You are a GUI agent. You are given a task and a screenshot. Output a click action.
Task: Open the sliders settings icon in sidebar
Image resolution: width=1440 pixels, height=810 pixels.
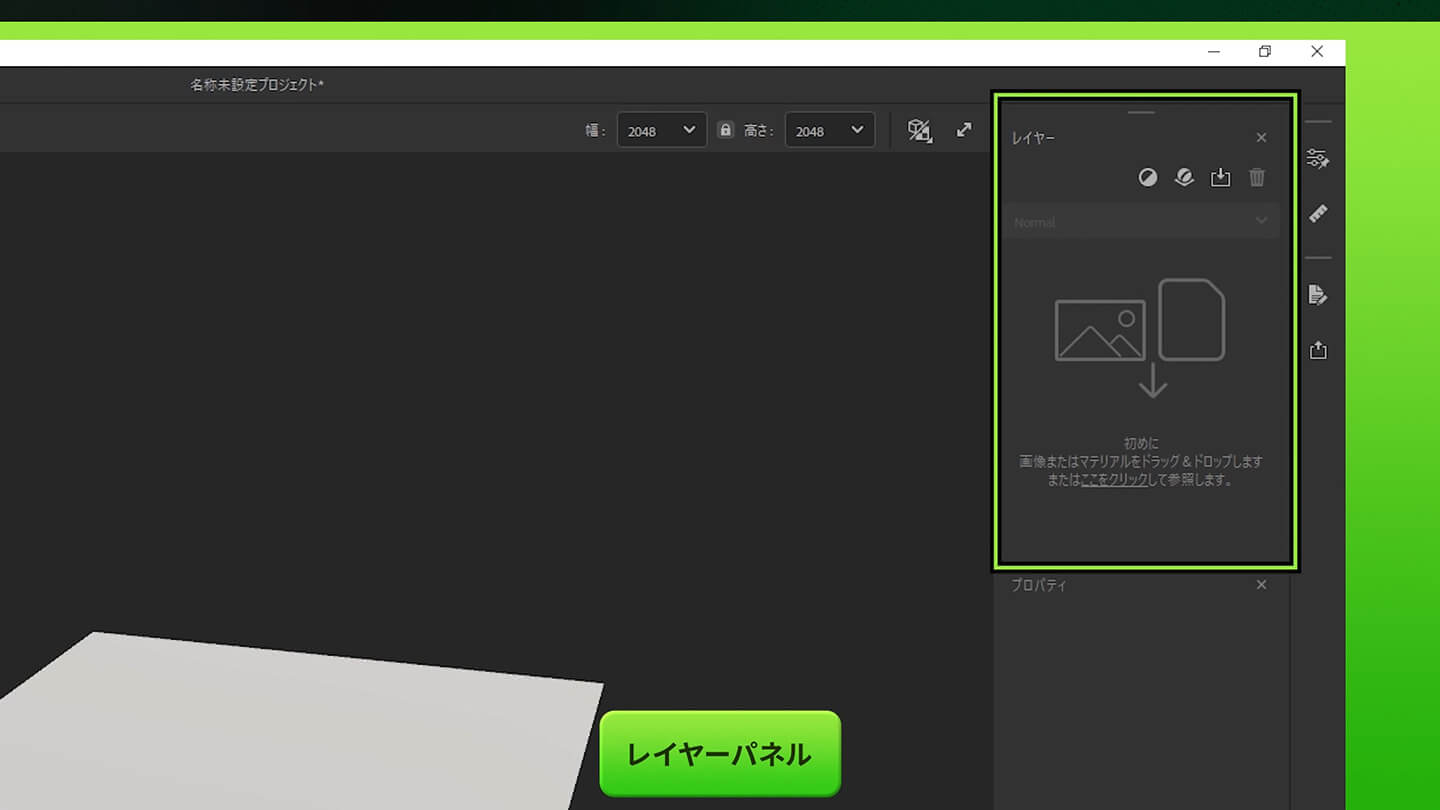1318,158
